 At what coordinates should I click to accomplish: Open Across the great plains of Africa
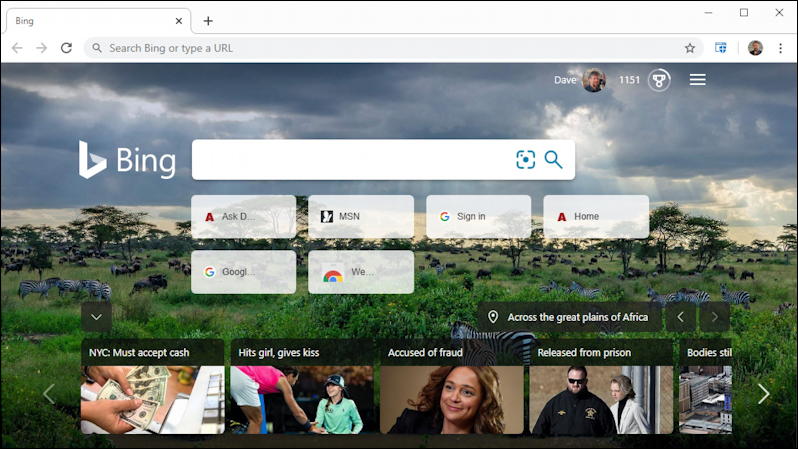(578, 317)
